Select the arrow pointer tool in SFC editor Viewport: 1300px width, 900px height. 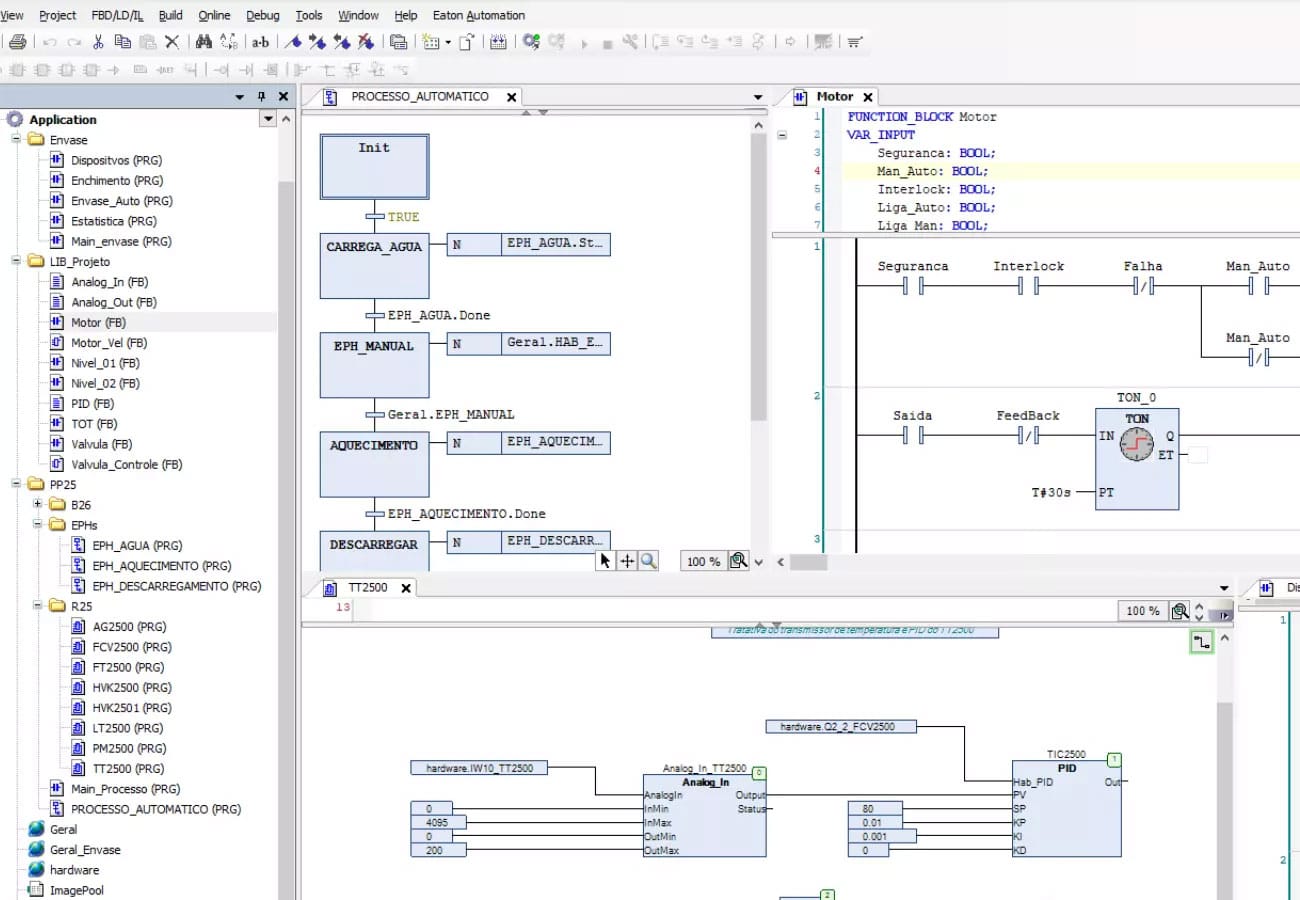[x=605, y=561]
